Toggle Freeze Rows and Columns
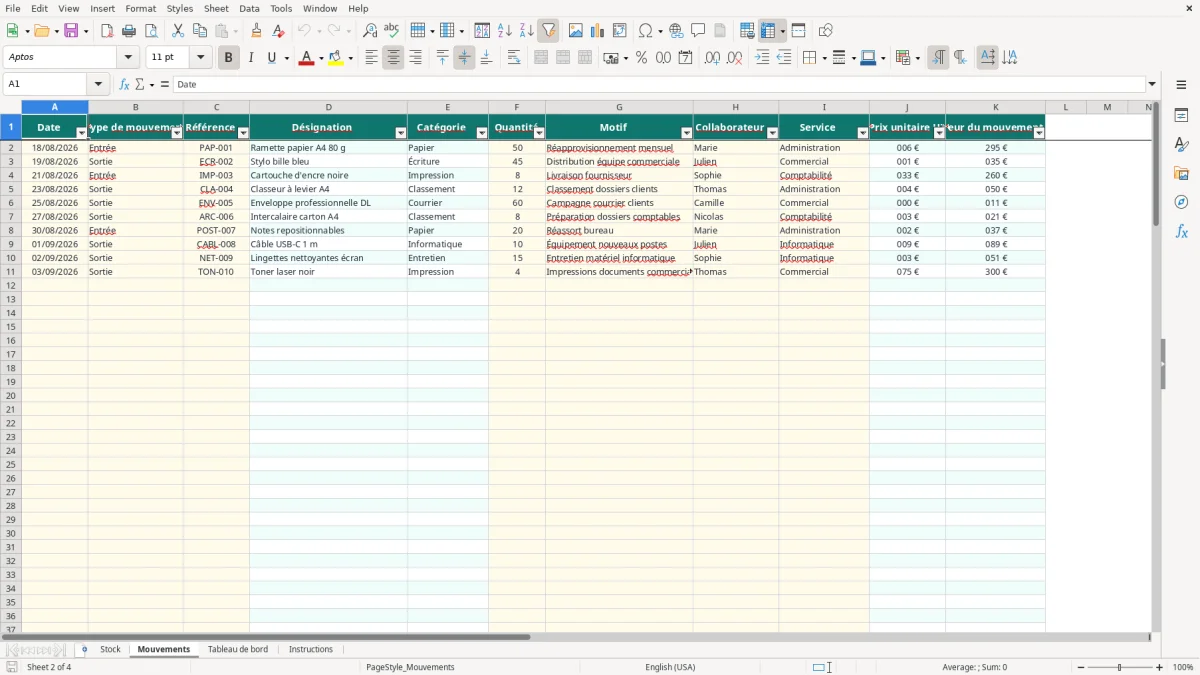1200x675 pixels. [768, 31]
